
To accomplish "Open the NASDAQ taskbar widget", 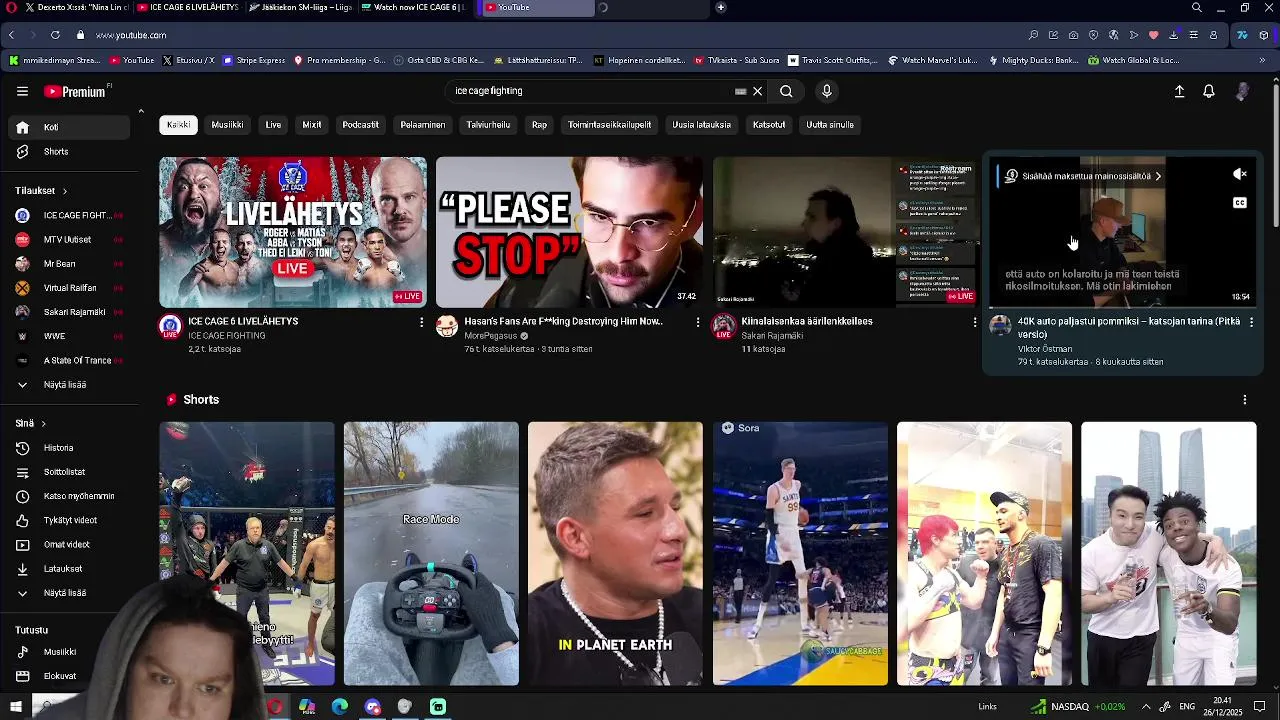I will tap(1078, 707).
